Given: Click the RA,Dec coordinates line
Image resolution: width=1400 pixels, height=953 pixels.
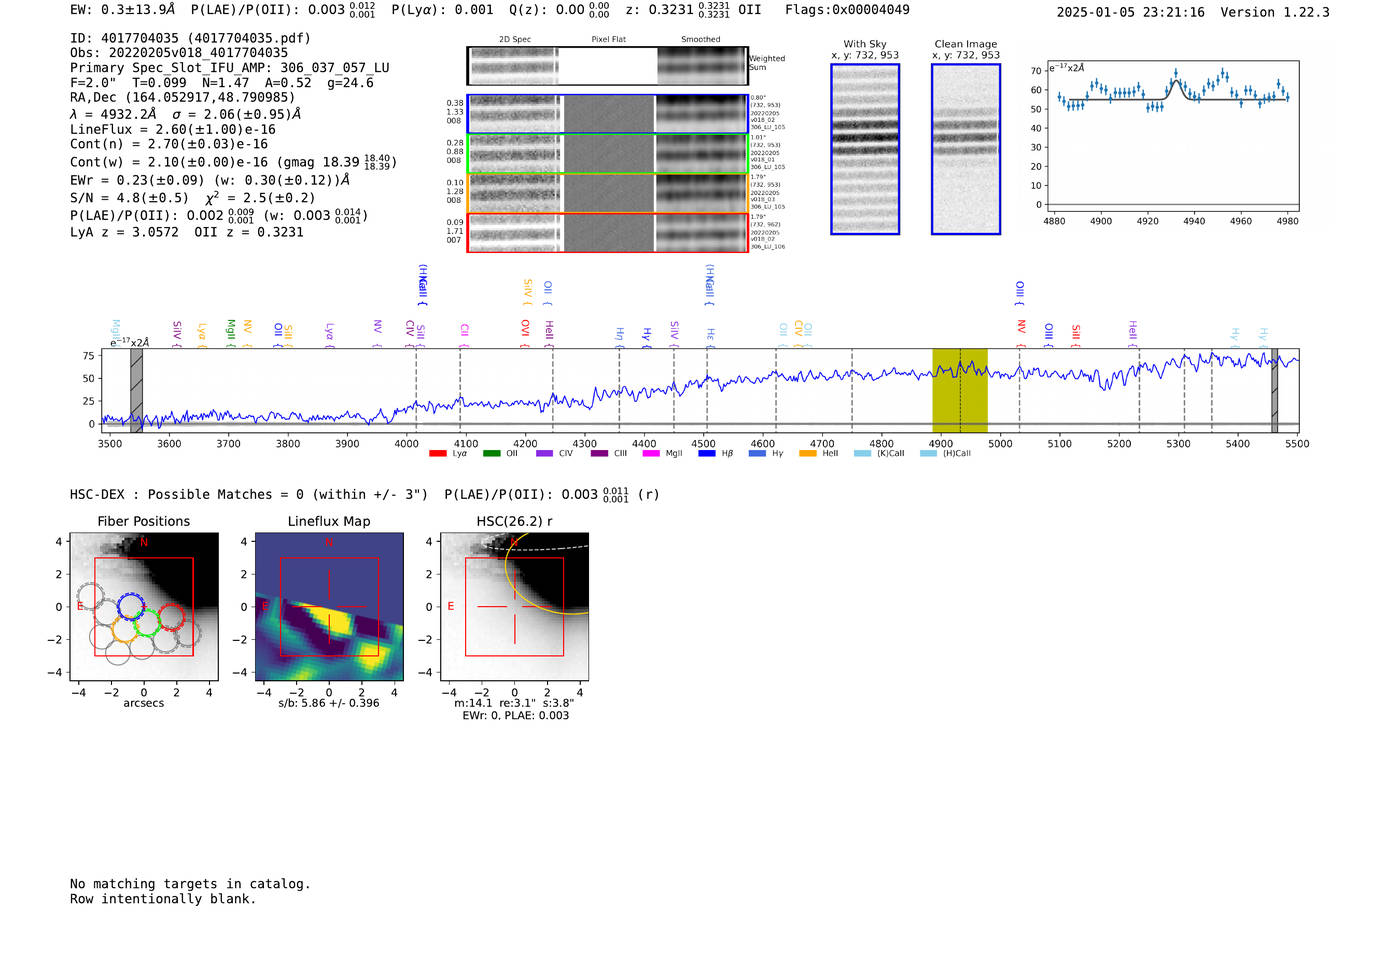Looking at the screenshot, I should 183,98.
